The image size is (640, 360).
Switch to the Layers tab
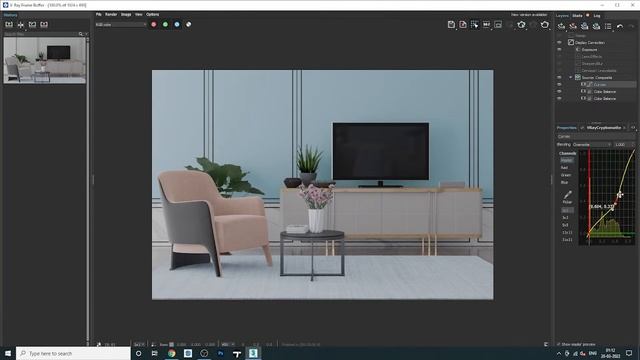[x=562, y=16]
